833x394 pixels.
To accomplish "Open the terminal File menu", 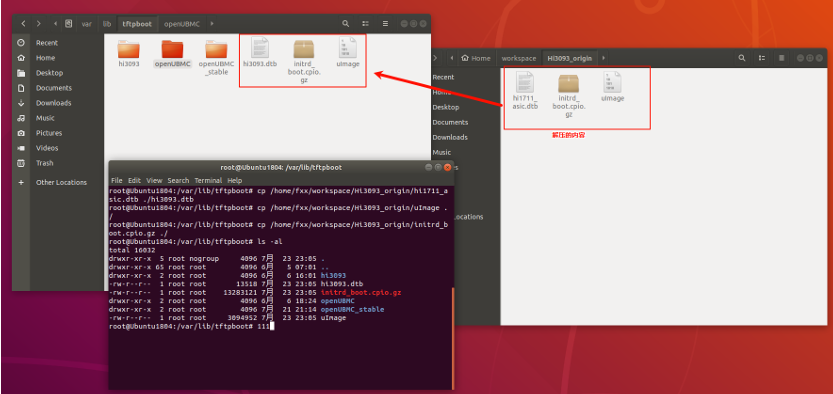I will click(116, 181).
